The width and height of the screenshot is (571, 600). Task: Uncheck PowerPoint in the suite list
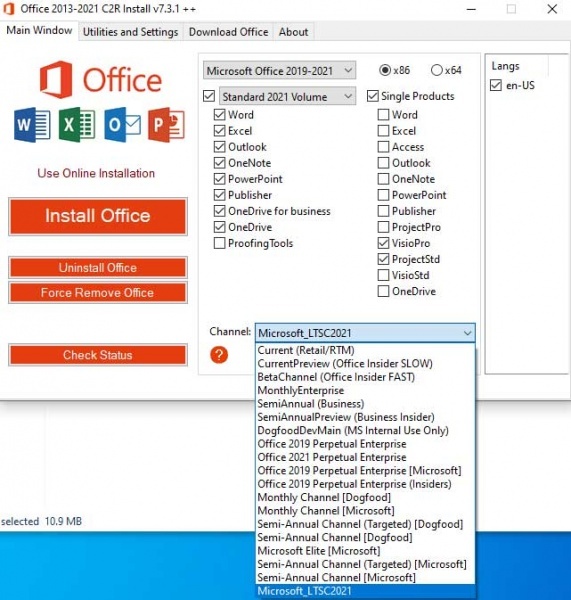[219, 179]
